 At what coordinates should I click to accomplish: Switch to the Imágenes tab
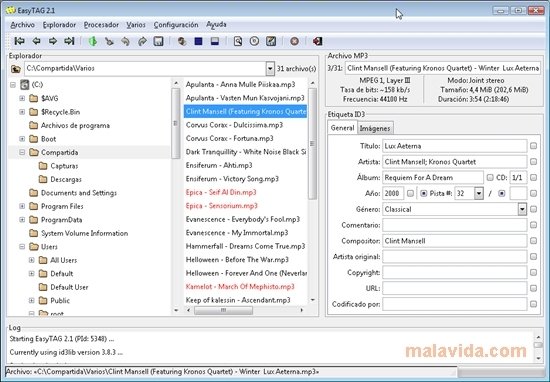point(375,128)
